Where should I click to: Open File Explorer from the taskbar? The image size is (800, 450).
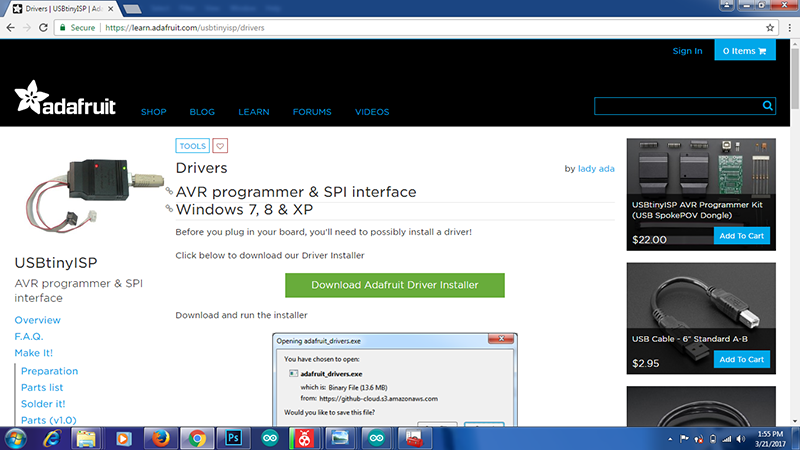86,439
